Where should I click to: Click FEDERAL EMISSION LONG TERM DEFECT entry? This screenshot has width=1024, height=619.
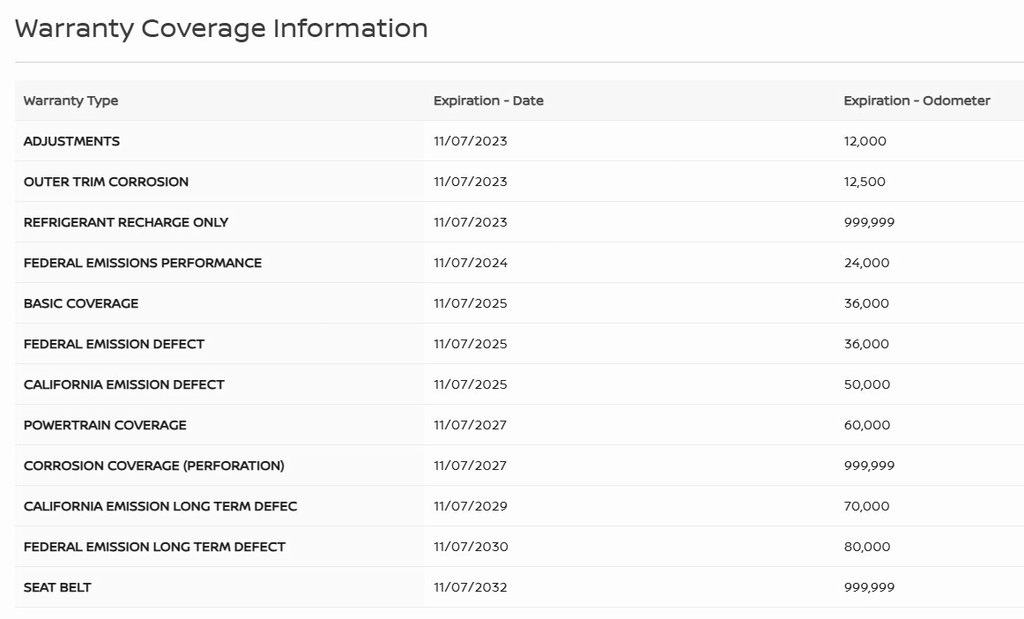[154, 547]
